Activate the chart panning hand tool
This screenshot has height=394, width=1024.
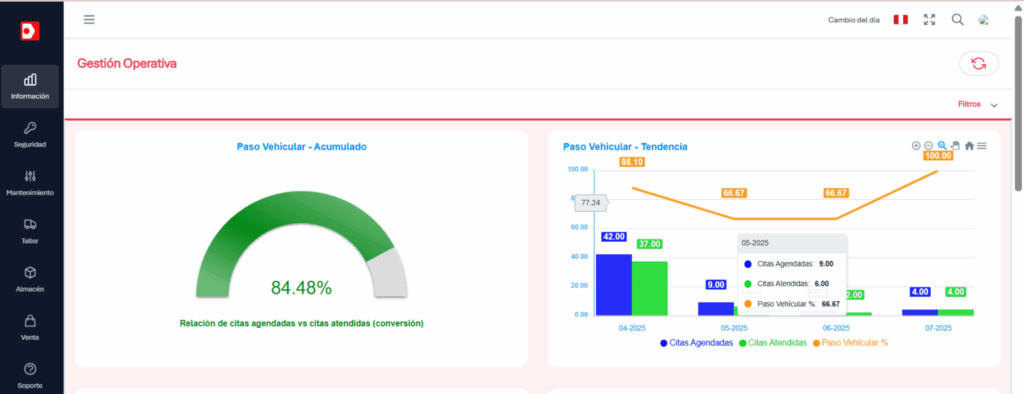[955, 146]
